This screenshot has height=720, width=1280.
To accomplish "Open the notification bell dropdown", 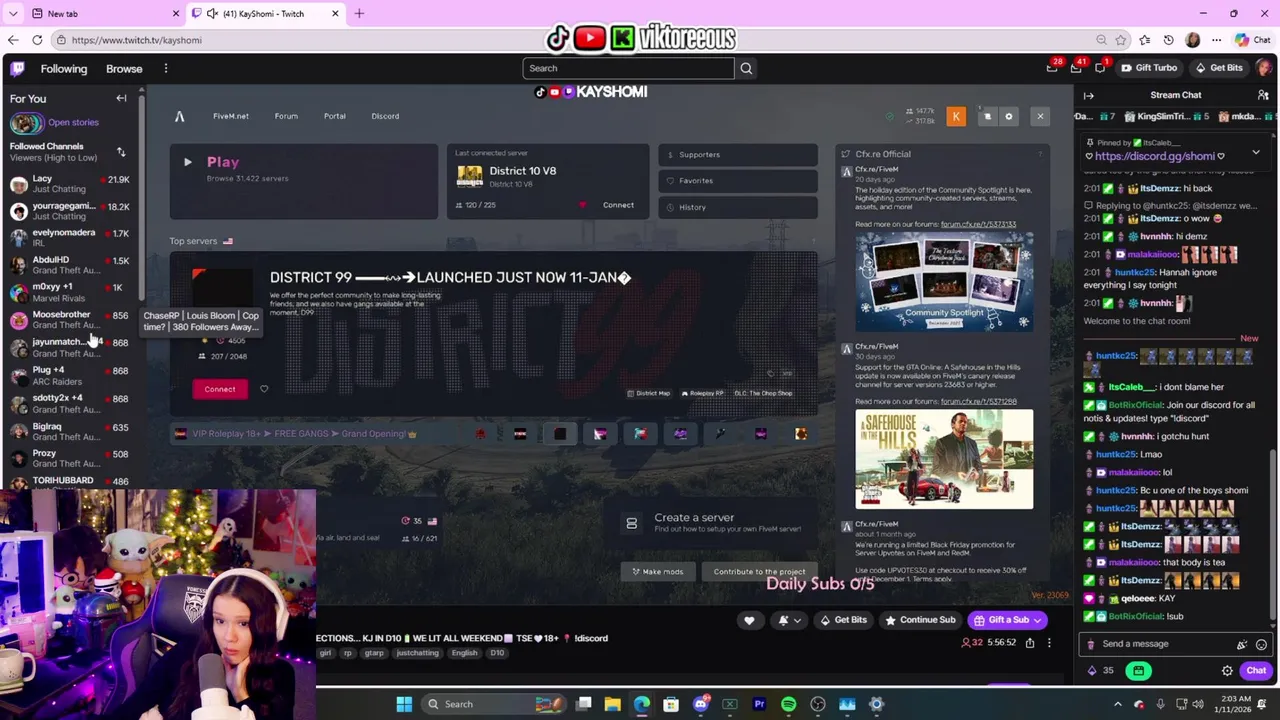I will 788,620.
